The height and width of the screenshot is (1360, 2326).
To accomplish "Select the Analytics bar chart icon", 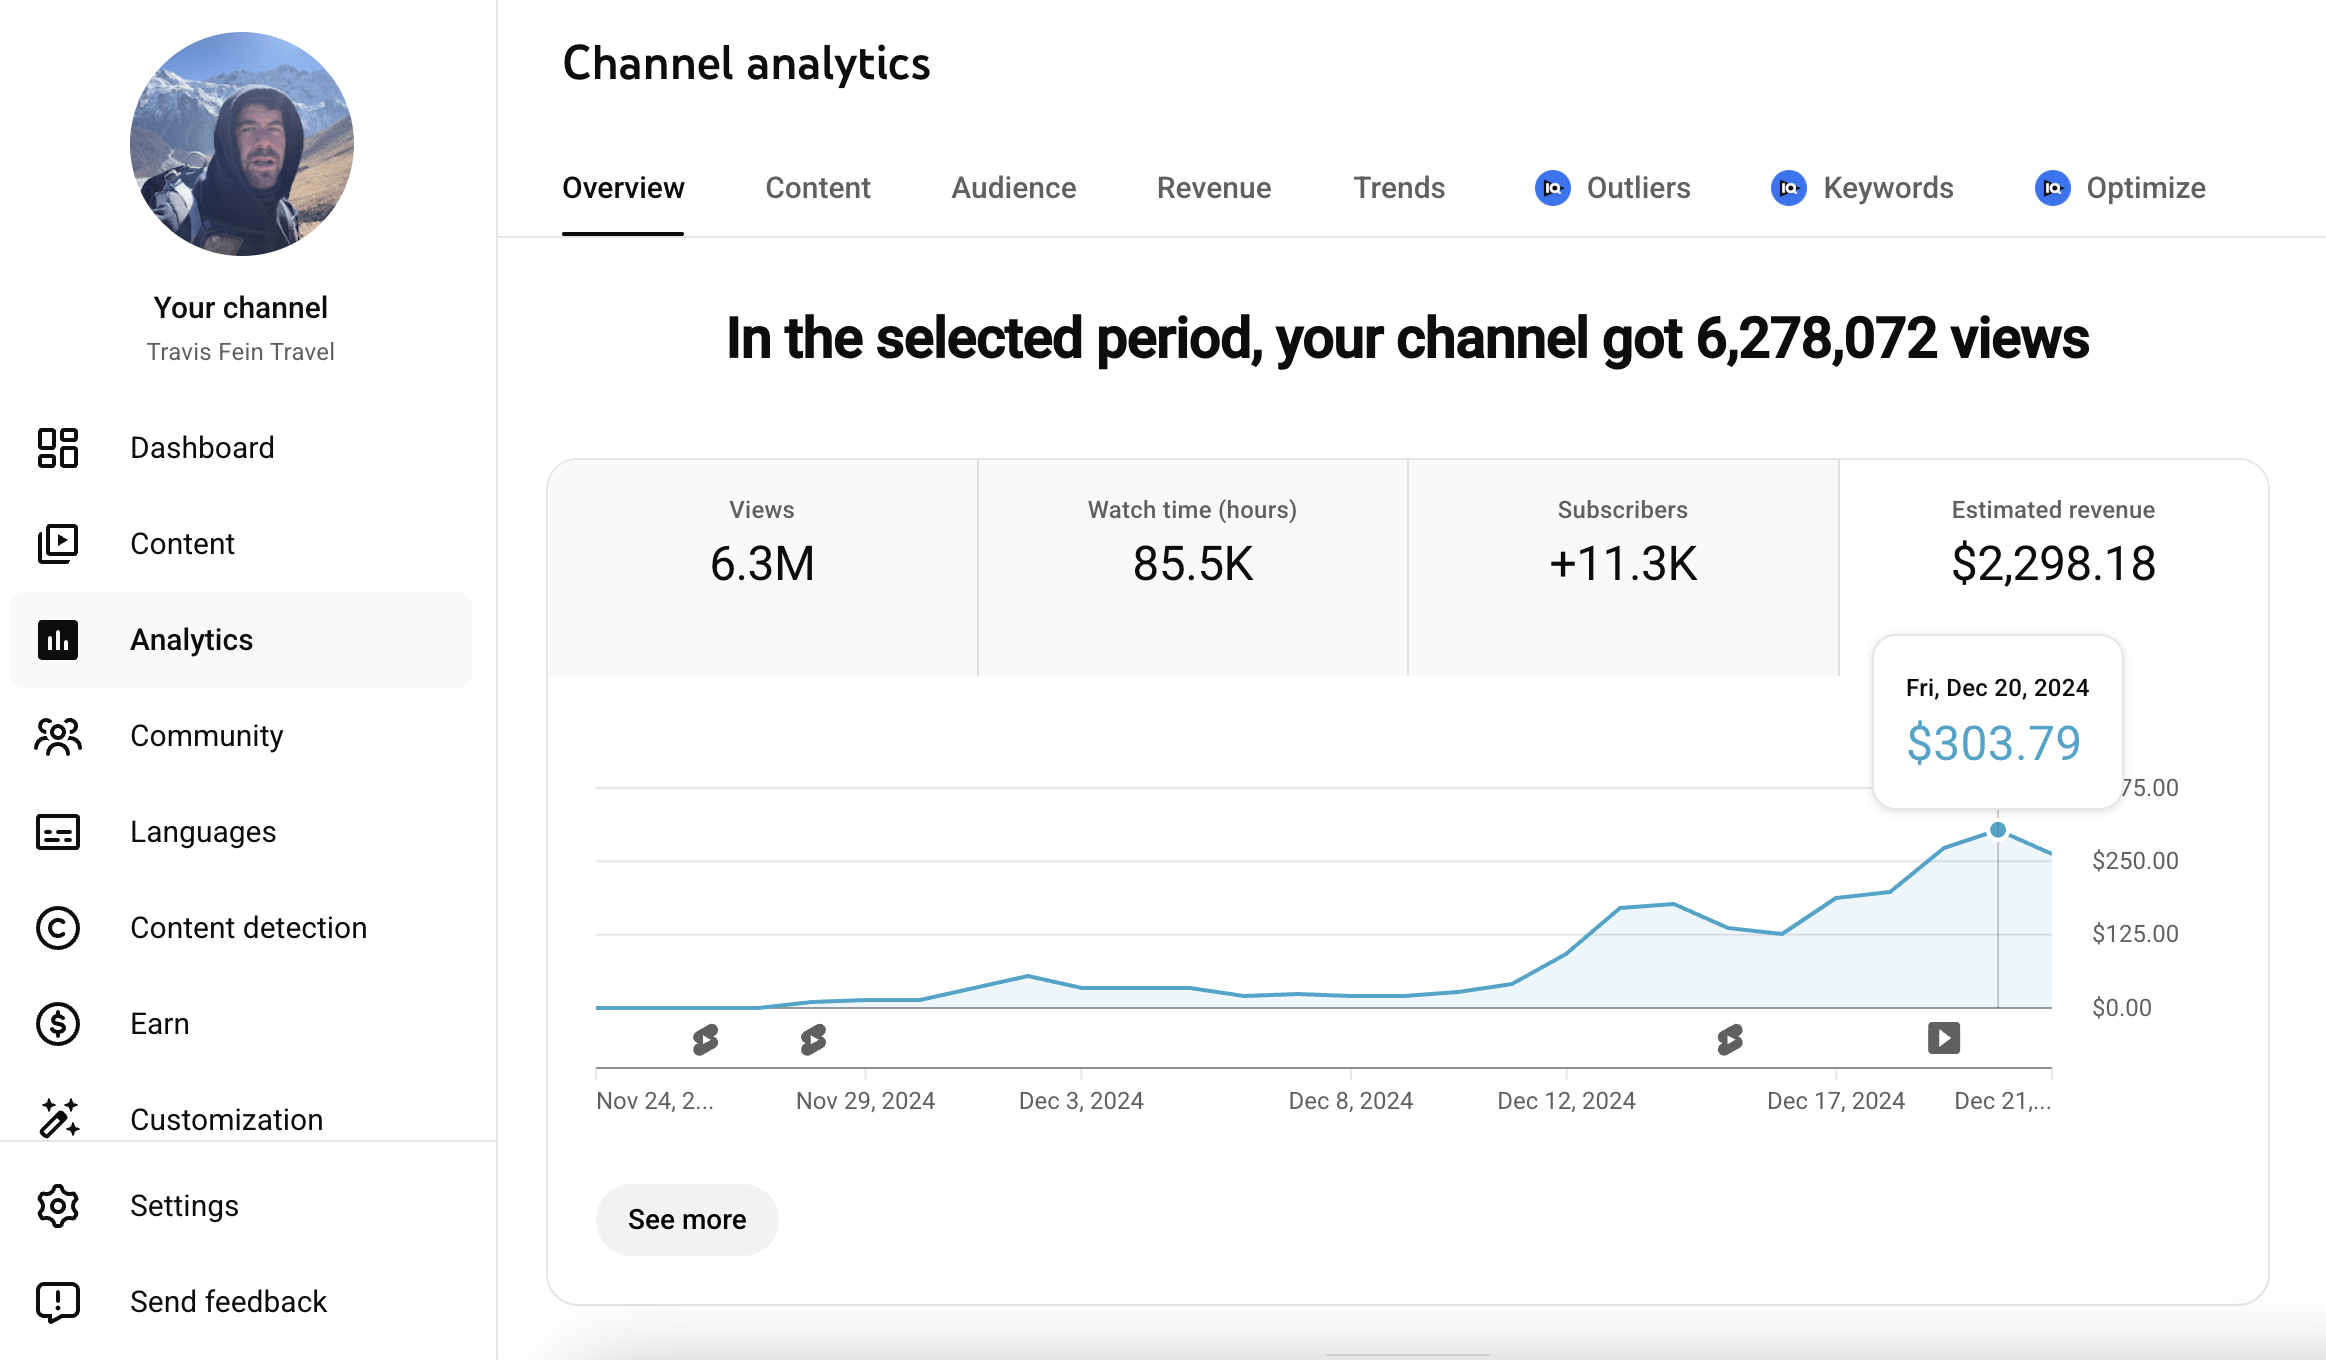I will tap(58, 640).
